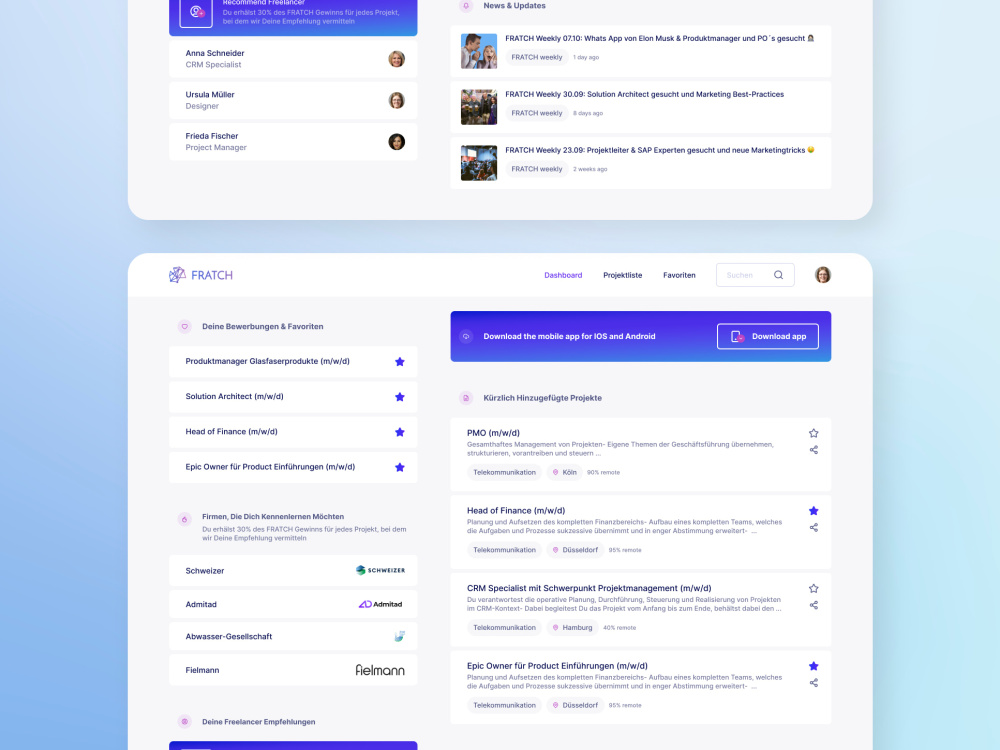Viewport: 1000px width, 750px height.
Task: Click the share icon on the PMO listing
Action: pyautogui.click(x=813, y=450)
